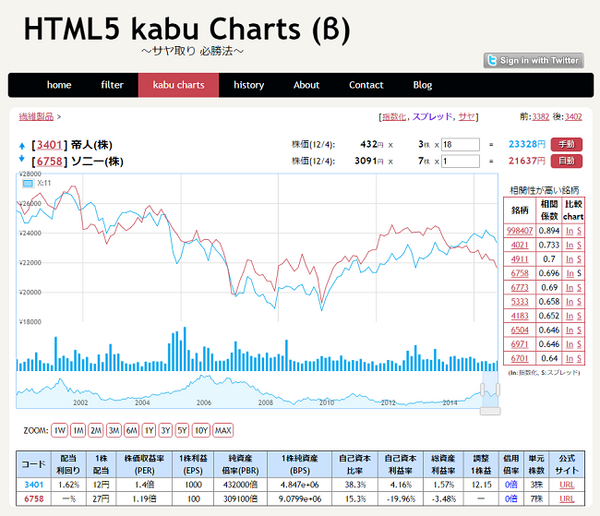Image resolution: width=600 pixels, height=516 pixels.
Task: Open URL link for 6758 row
Action: [x=567, y=499]
